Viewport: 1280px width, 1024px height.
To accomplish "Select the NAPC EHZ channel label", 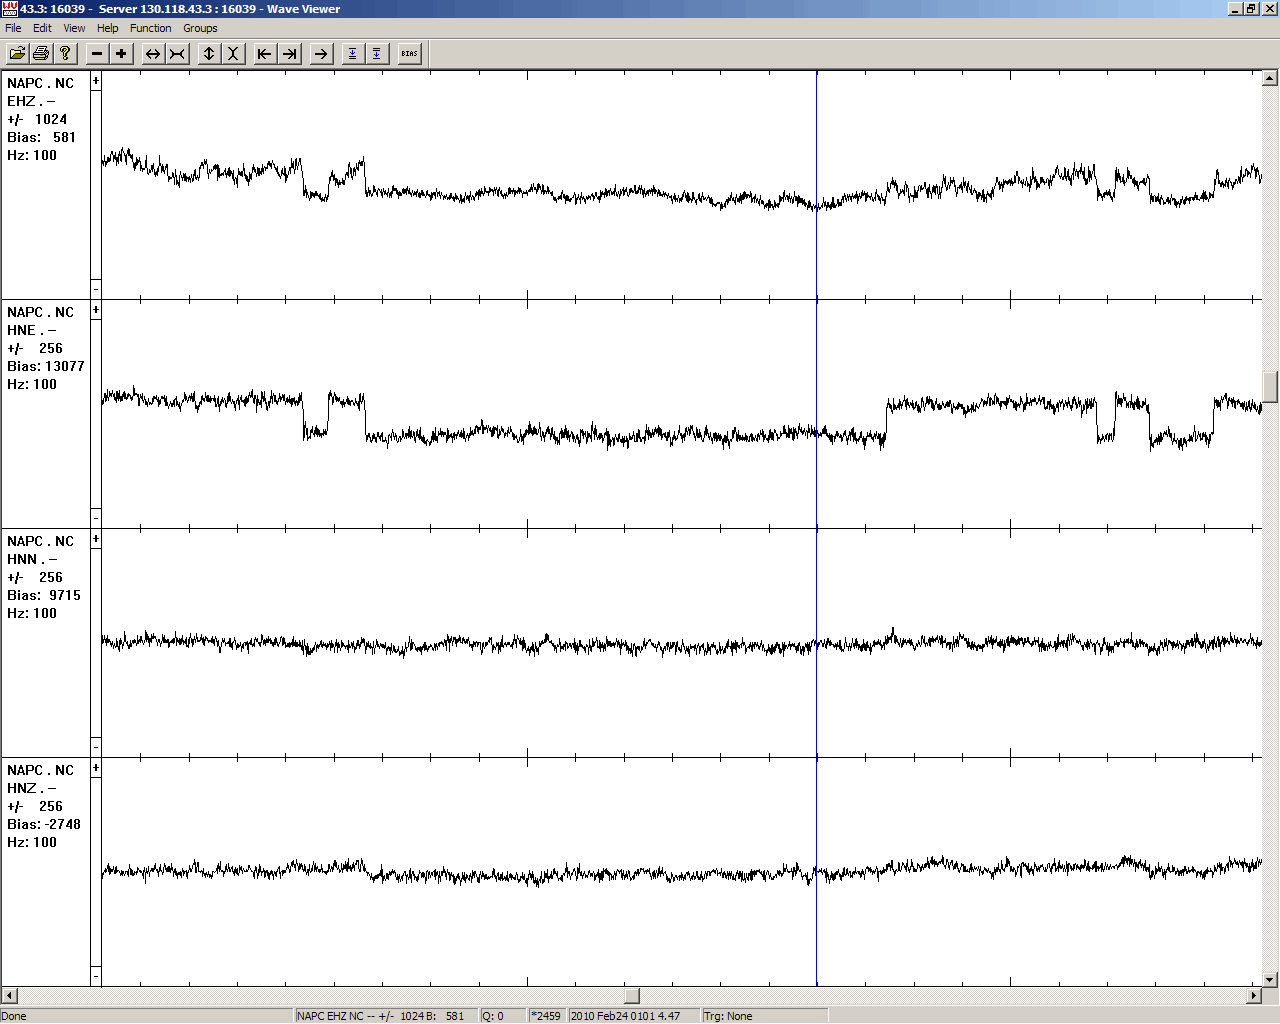I will 40,92.
